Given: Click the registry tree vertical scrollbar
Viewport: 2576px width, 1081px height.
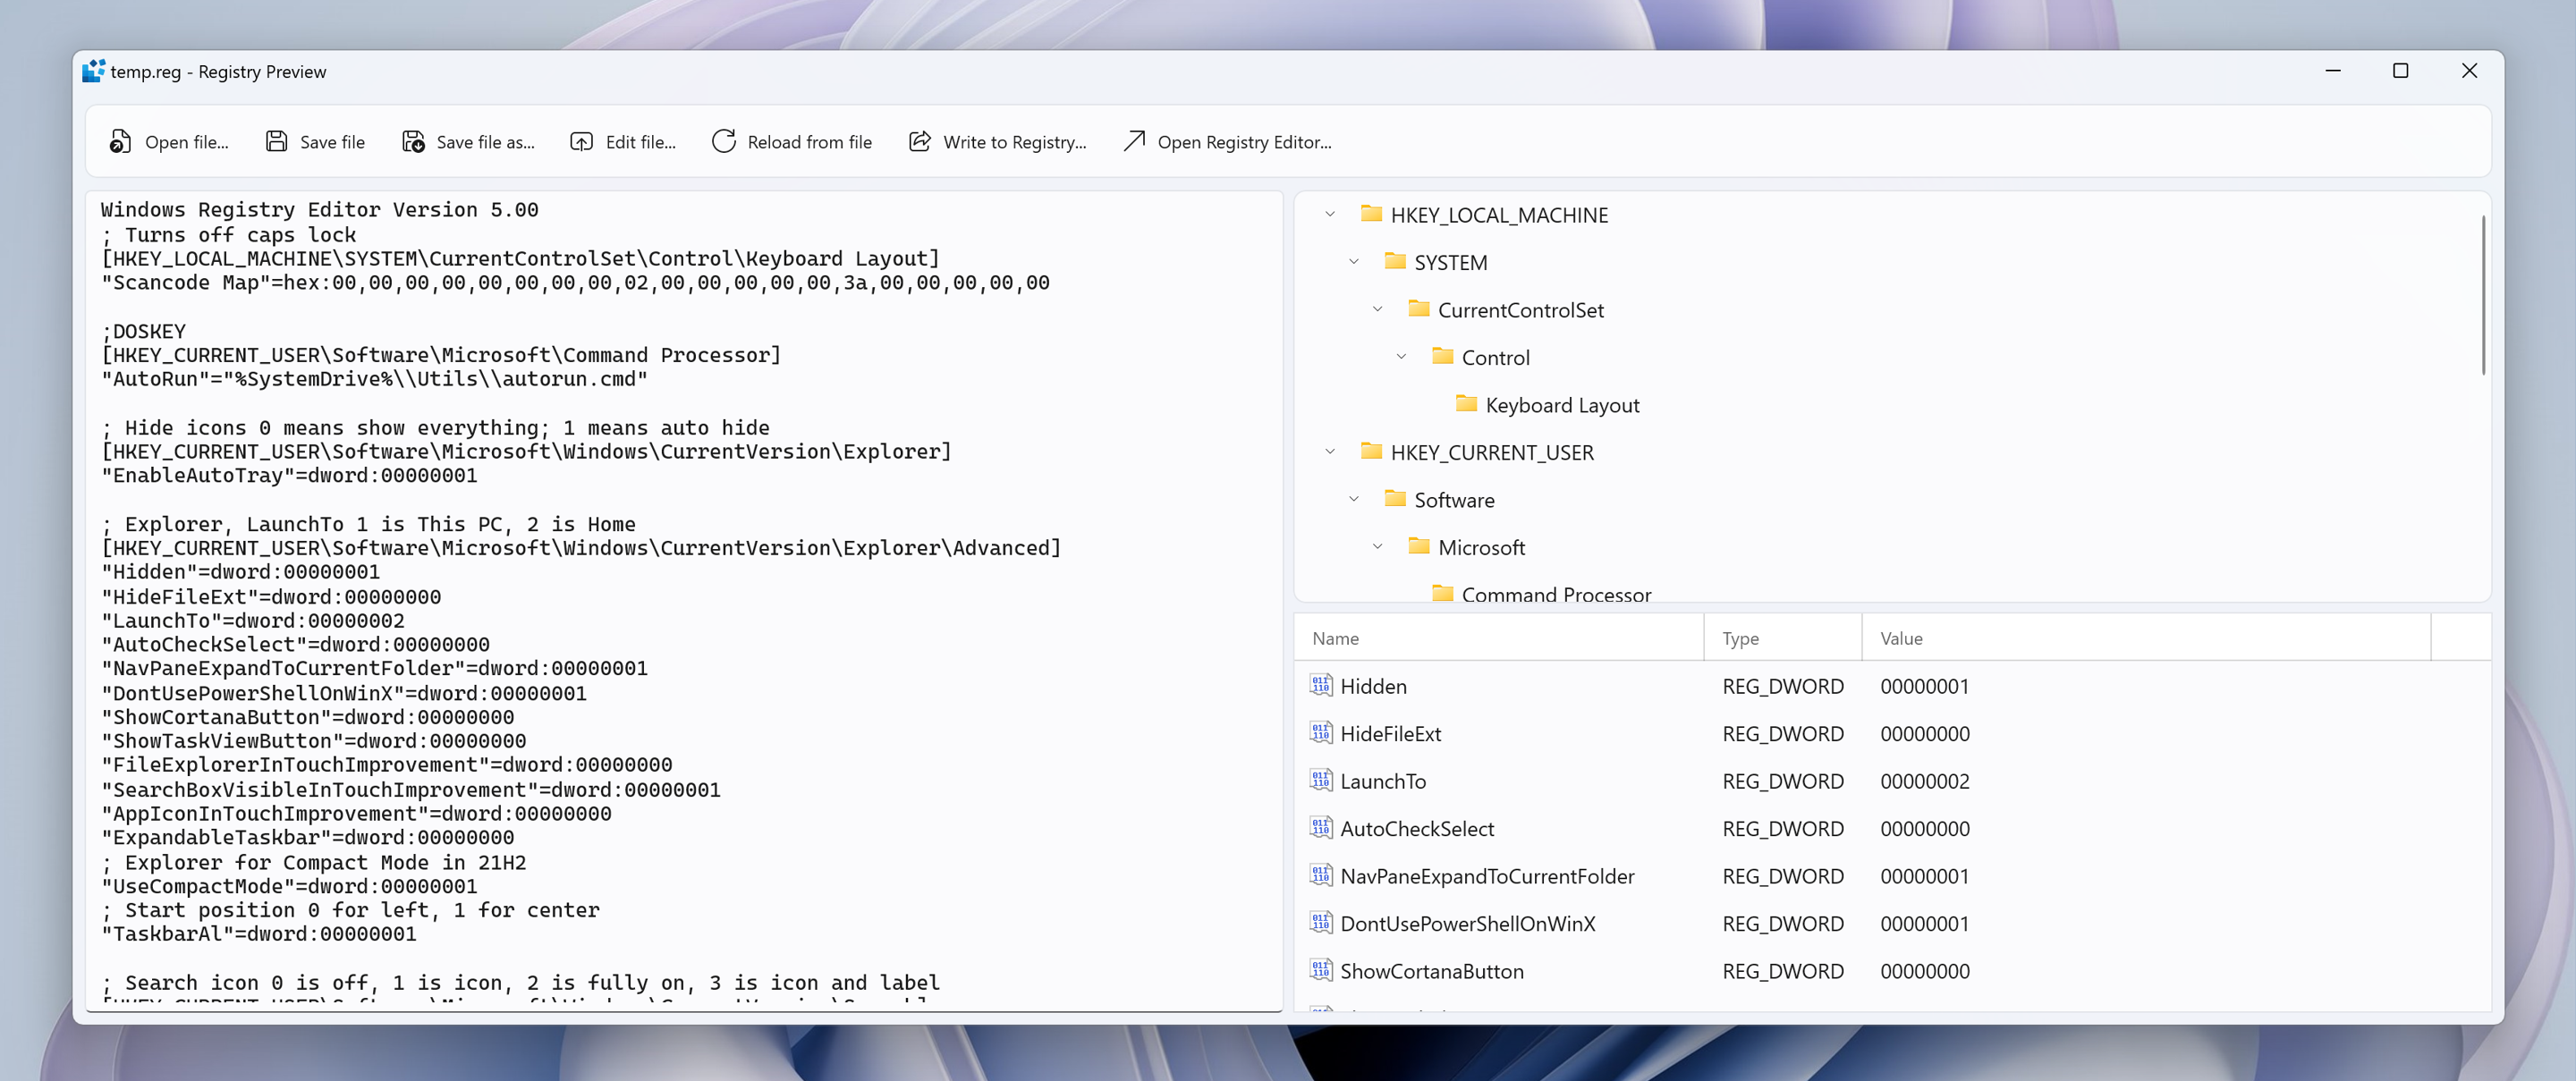Looking at the screenshot, I should point(2482,296).
